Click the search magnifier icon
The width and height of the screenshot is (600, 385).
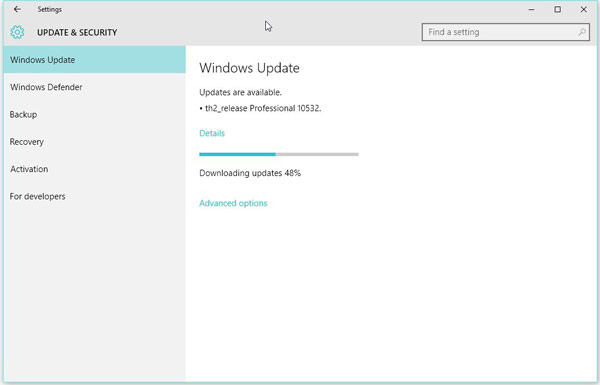582,32
